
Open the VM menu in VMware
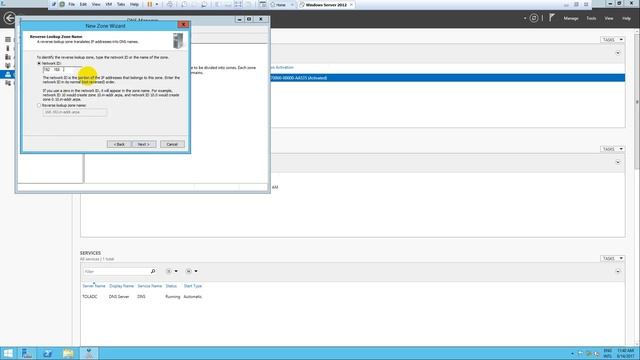click(x=109, y=4)
